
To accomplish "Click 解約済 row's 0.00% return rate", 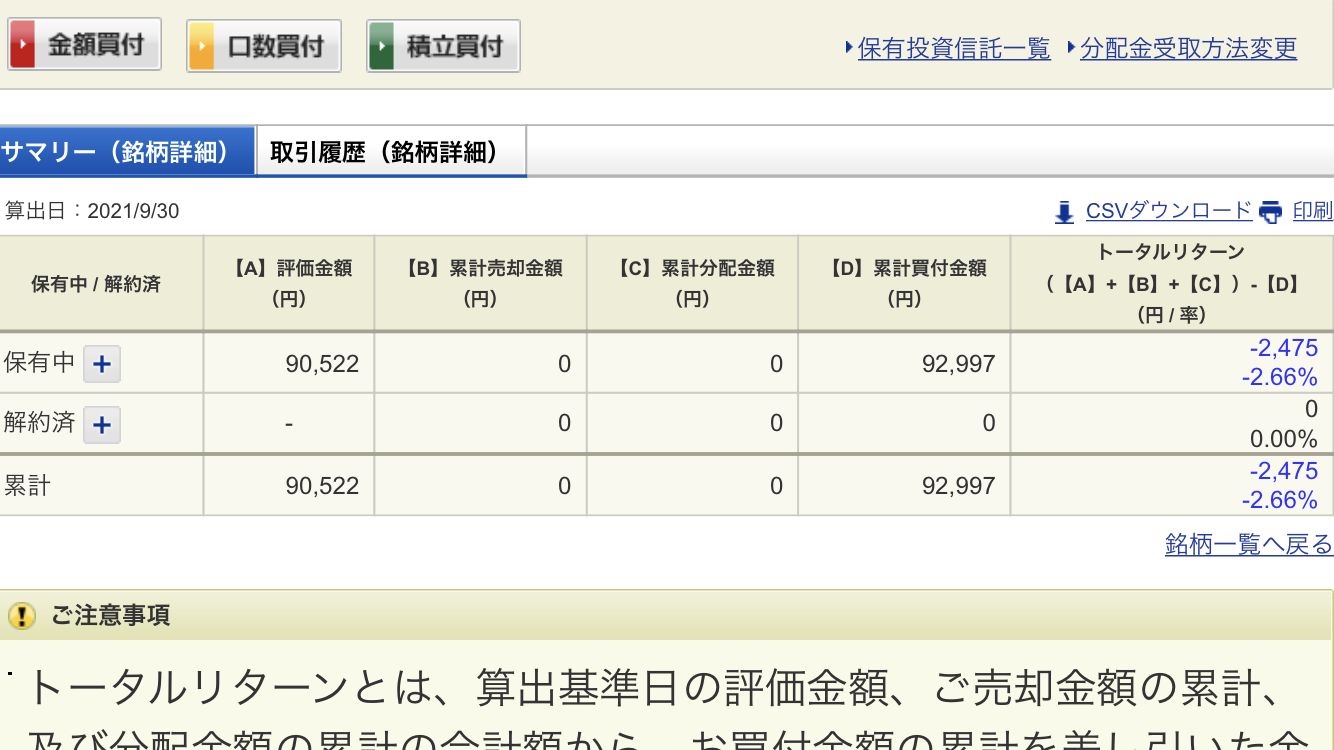I will click(1284, 439).
